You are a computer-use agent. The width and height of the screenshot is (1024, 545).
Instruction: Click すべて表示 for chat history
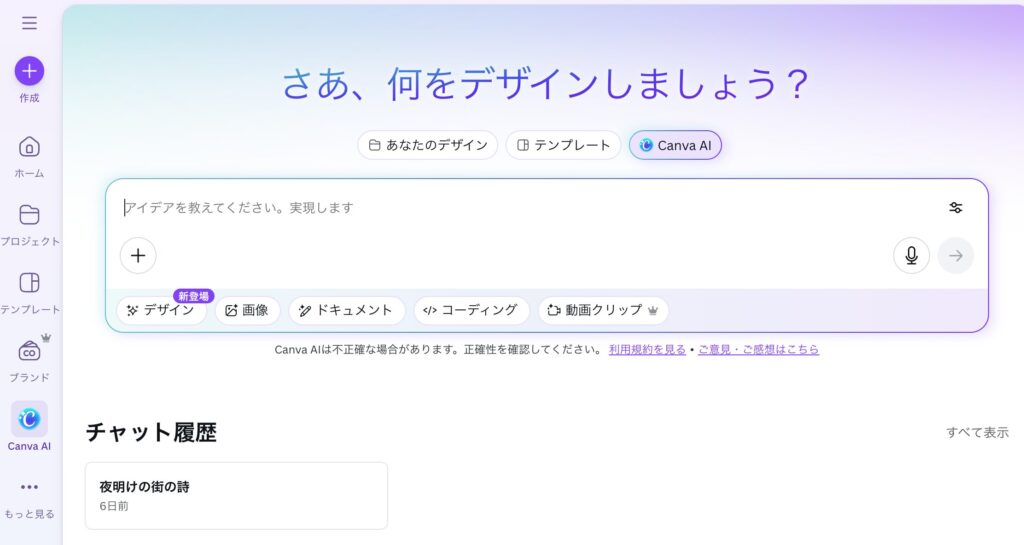point(977,432)
